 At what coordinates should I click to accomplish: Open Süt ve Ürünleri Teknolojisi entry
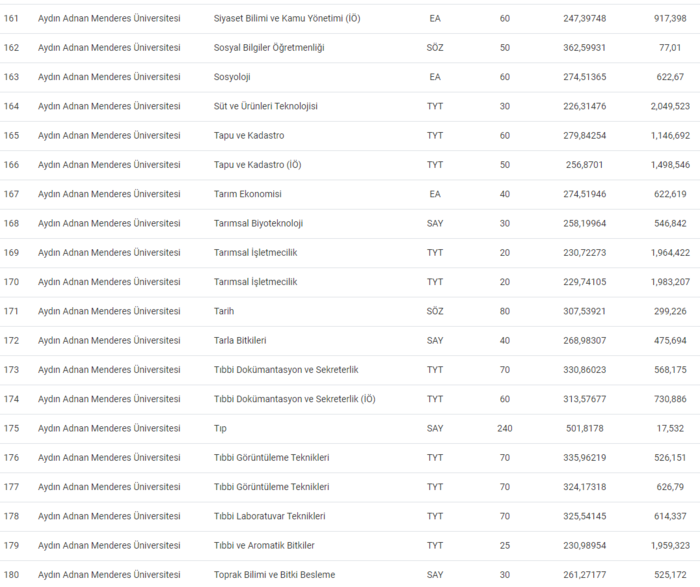click(265, 106)
